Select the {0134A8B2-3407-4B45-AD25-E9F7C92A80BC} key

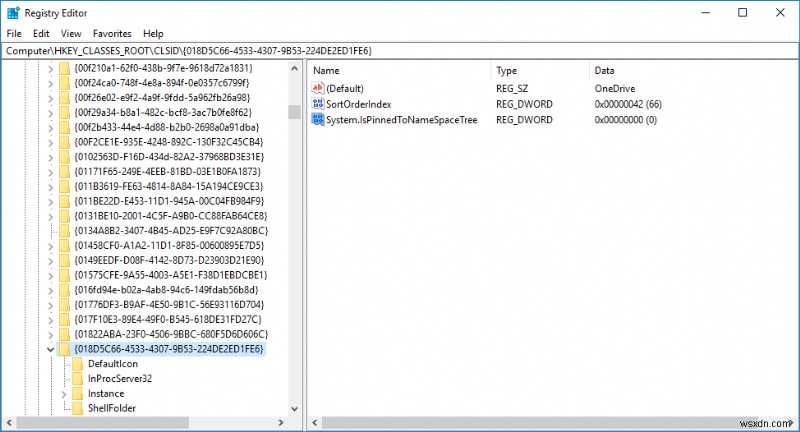[x=171, y=231]
